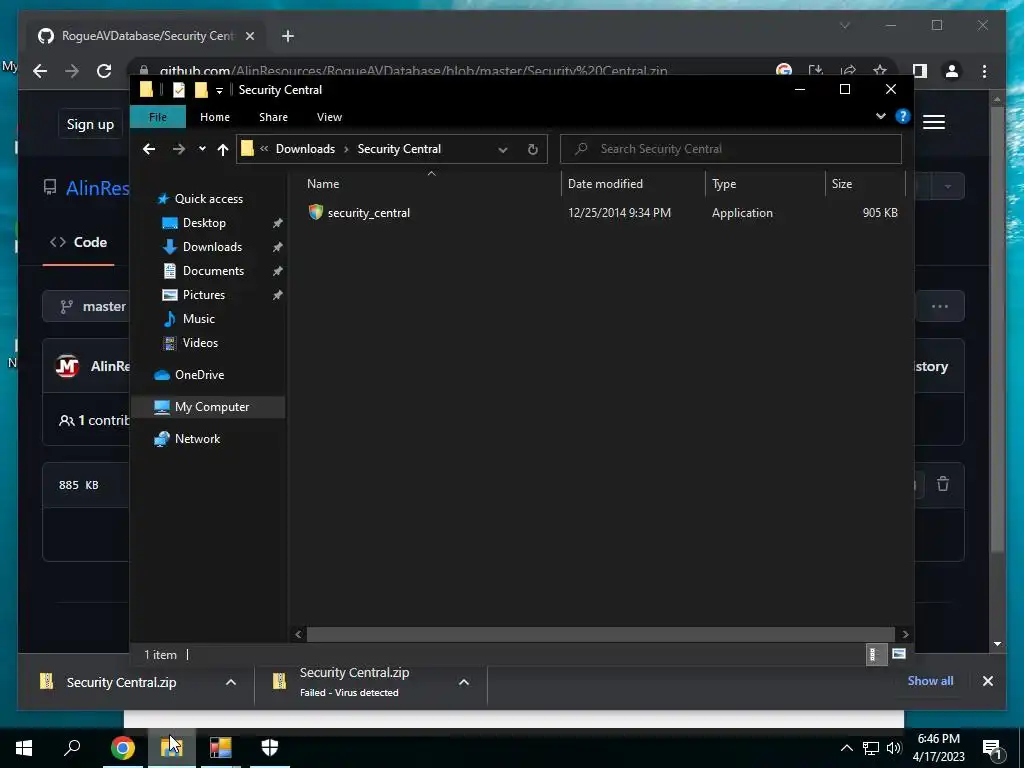Screen dimensions: 1024x768
Task: Open address bar previous locations dropdown
Action: click(x=503, y=150)
